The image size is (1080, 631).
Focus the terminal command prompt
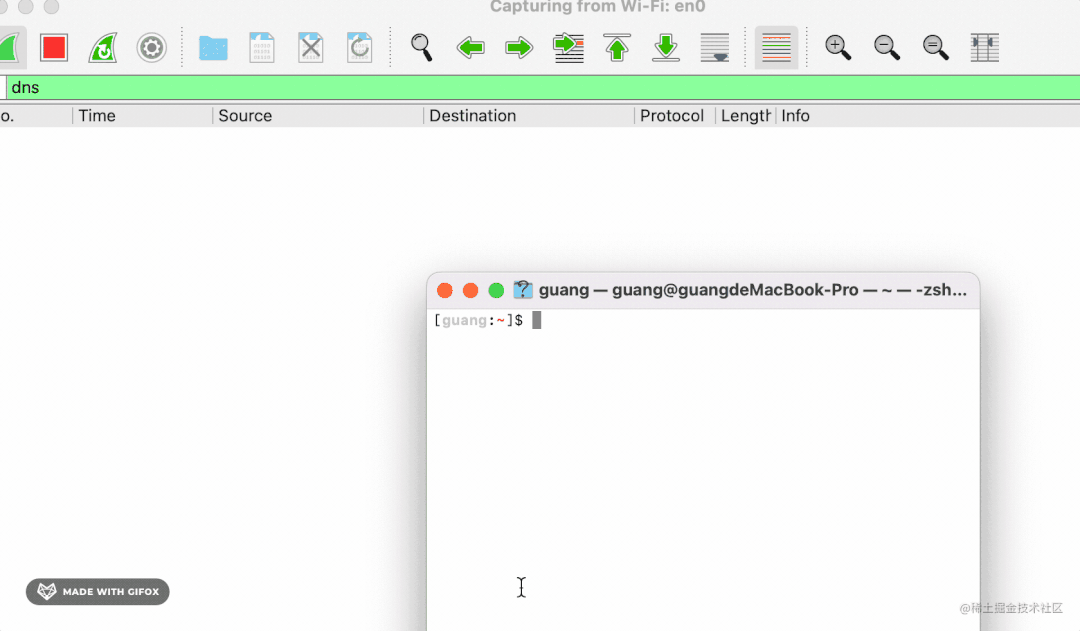pos(537,320)
